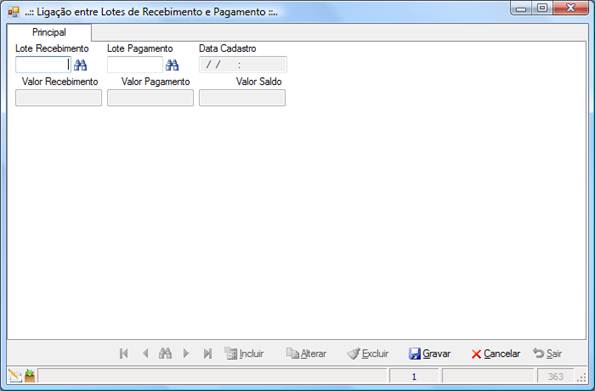Exit with the Sair button
595x391 pixels.
point(547,353)
